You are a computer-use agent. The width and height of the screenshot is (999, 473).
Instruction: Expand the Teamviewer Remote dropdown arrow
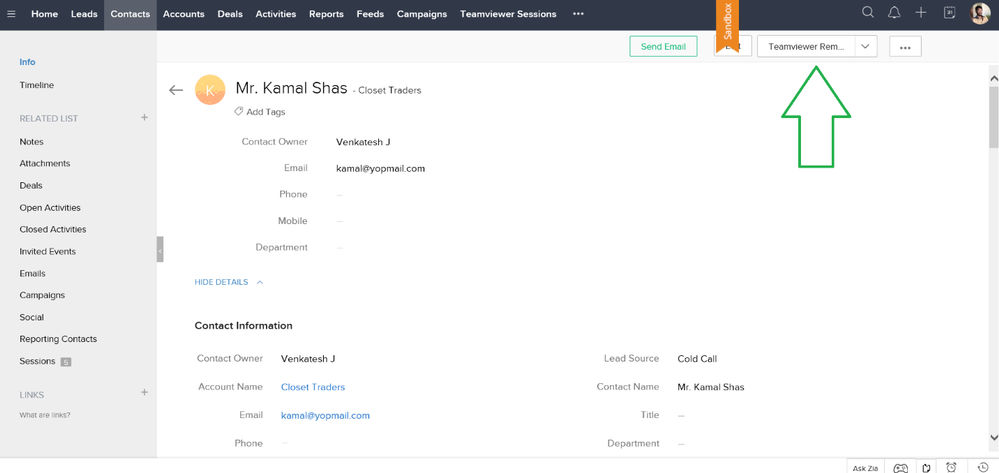point(865,47)
